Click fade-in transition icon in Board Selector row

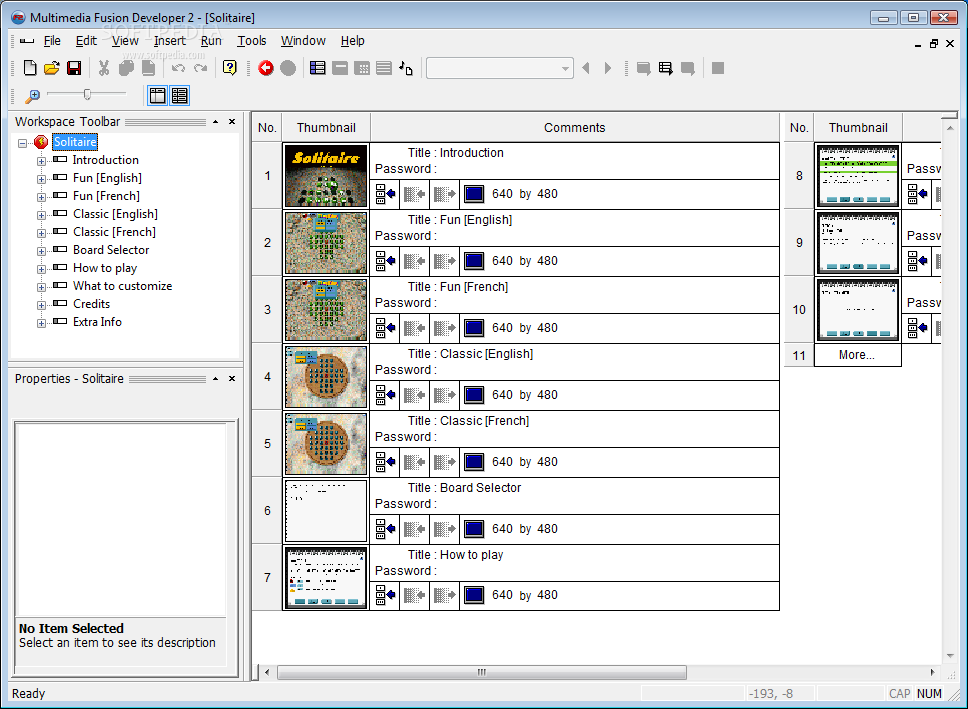pyautogui.click(x=415, y=529)
